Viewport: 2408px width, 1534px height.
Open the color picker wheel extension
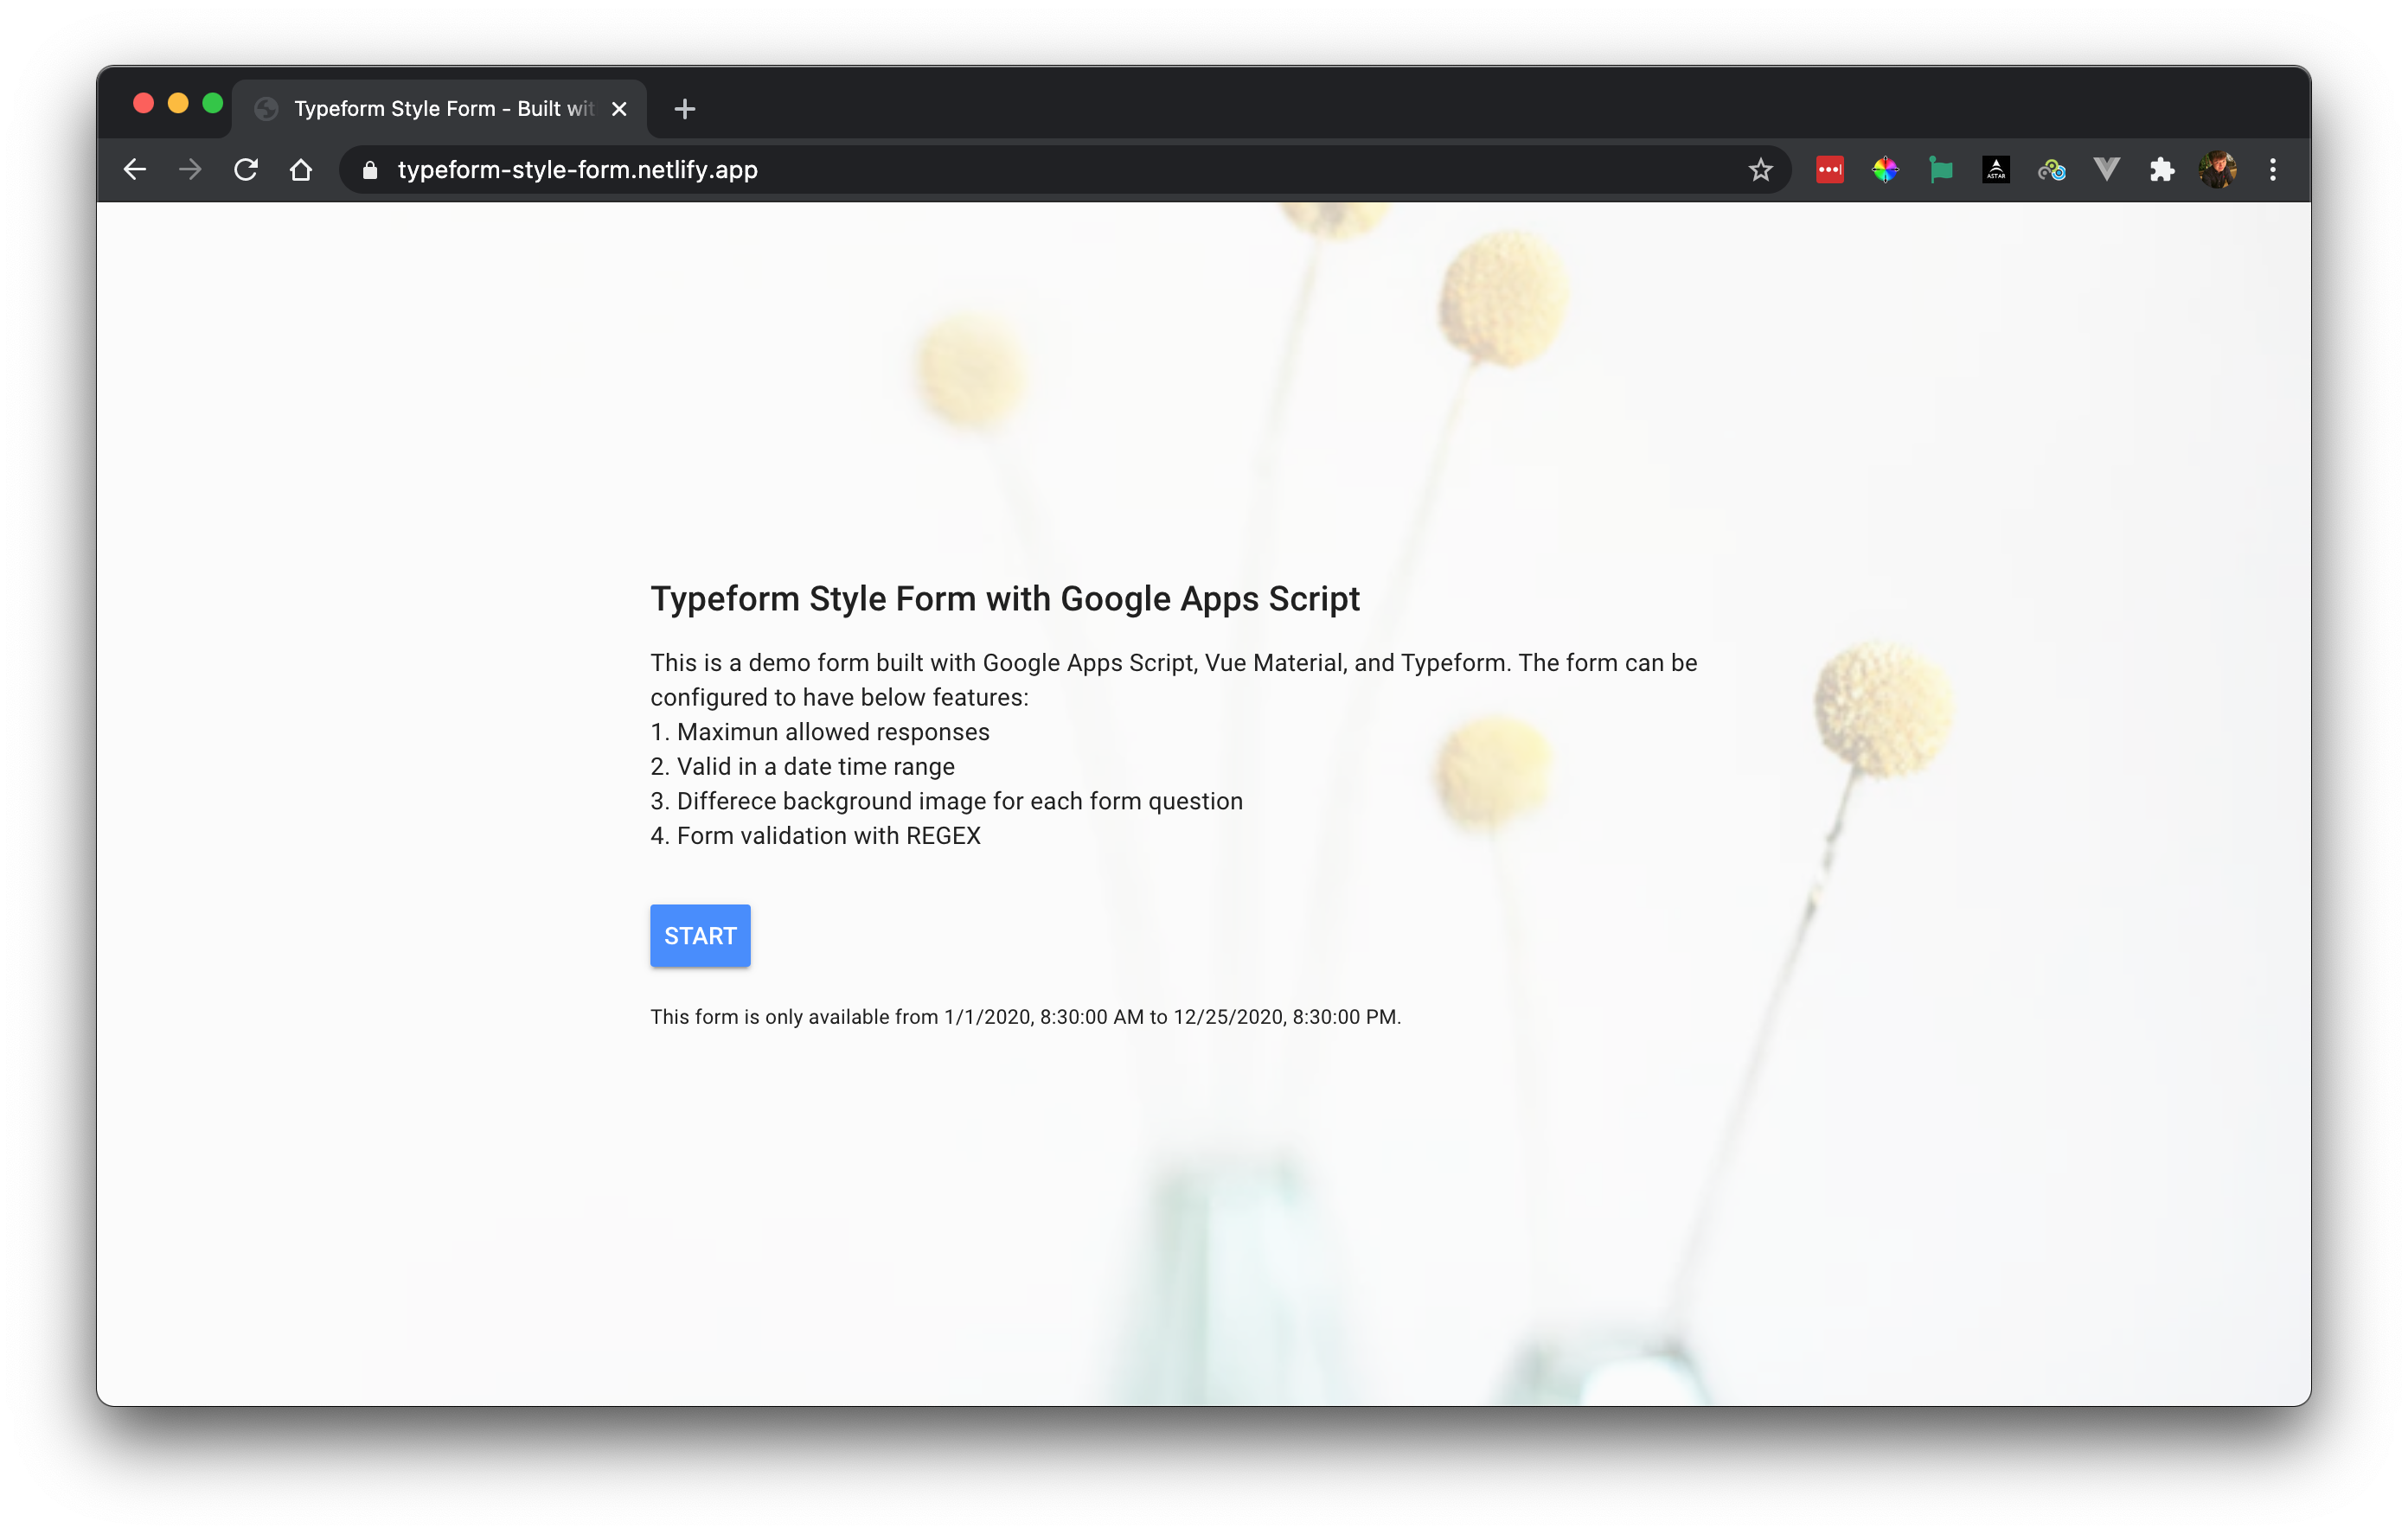[x=1885, y=170]
